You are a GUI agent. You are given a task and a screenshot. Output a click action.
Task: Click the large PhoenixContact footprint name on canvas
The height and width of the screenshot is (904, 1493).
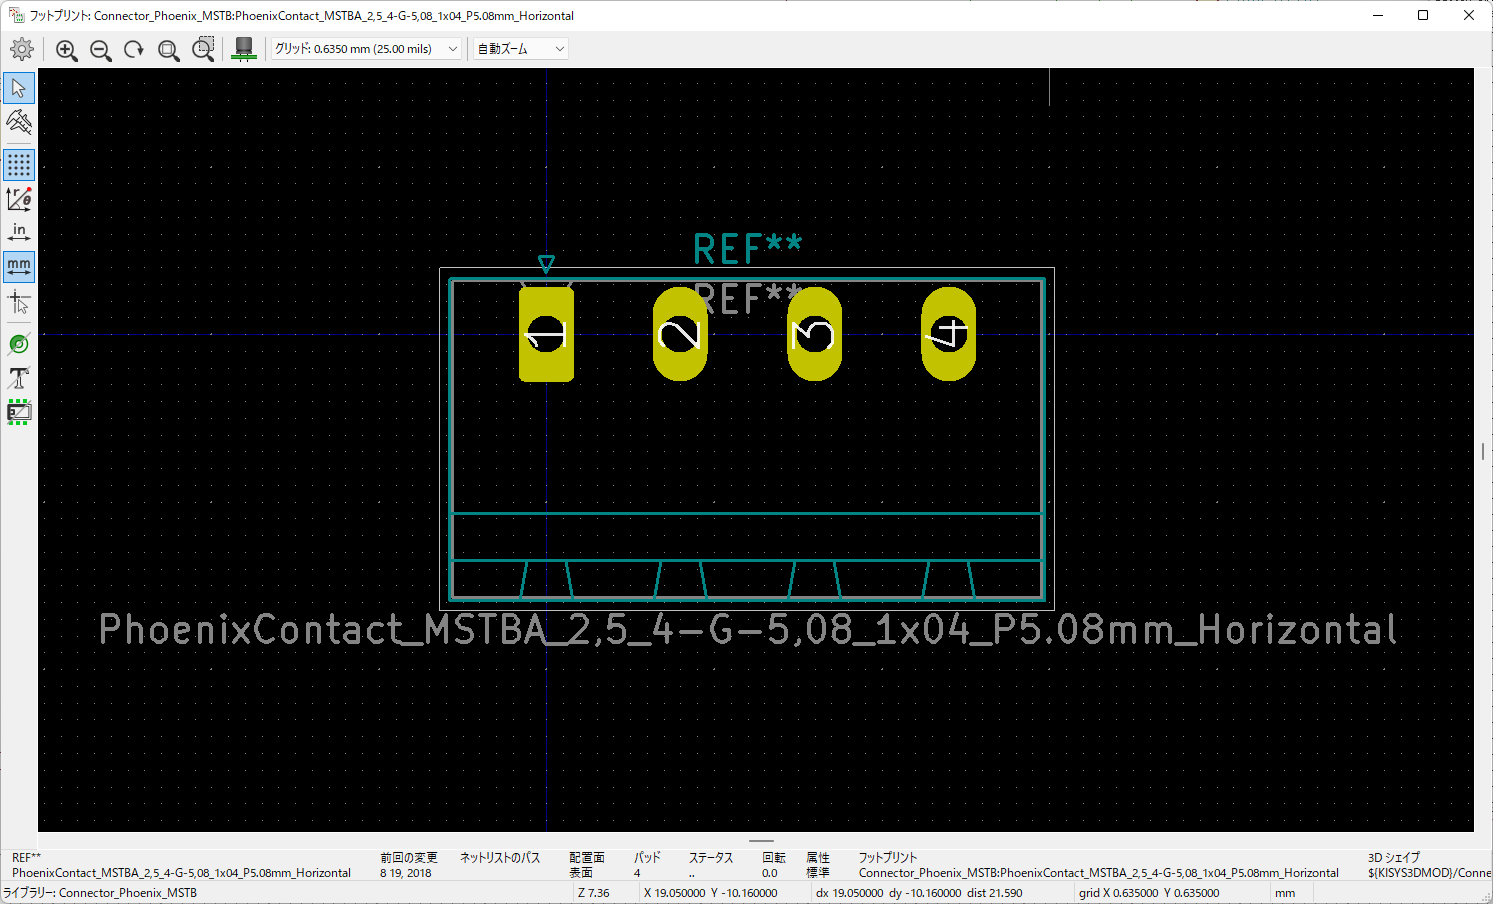pyautogui.click(x=748, y=630)
